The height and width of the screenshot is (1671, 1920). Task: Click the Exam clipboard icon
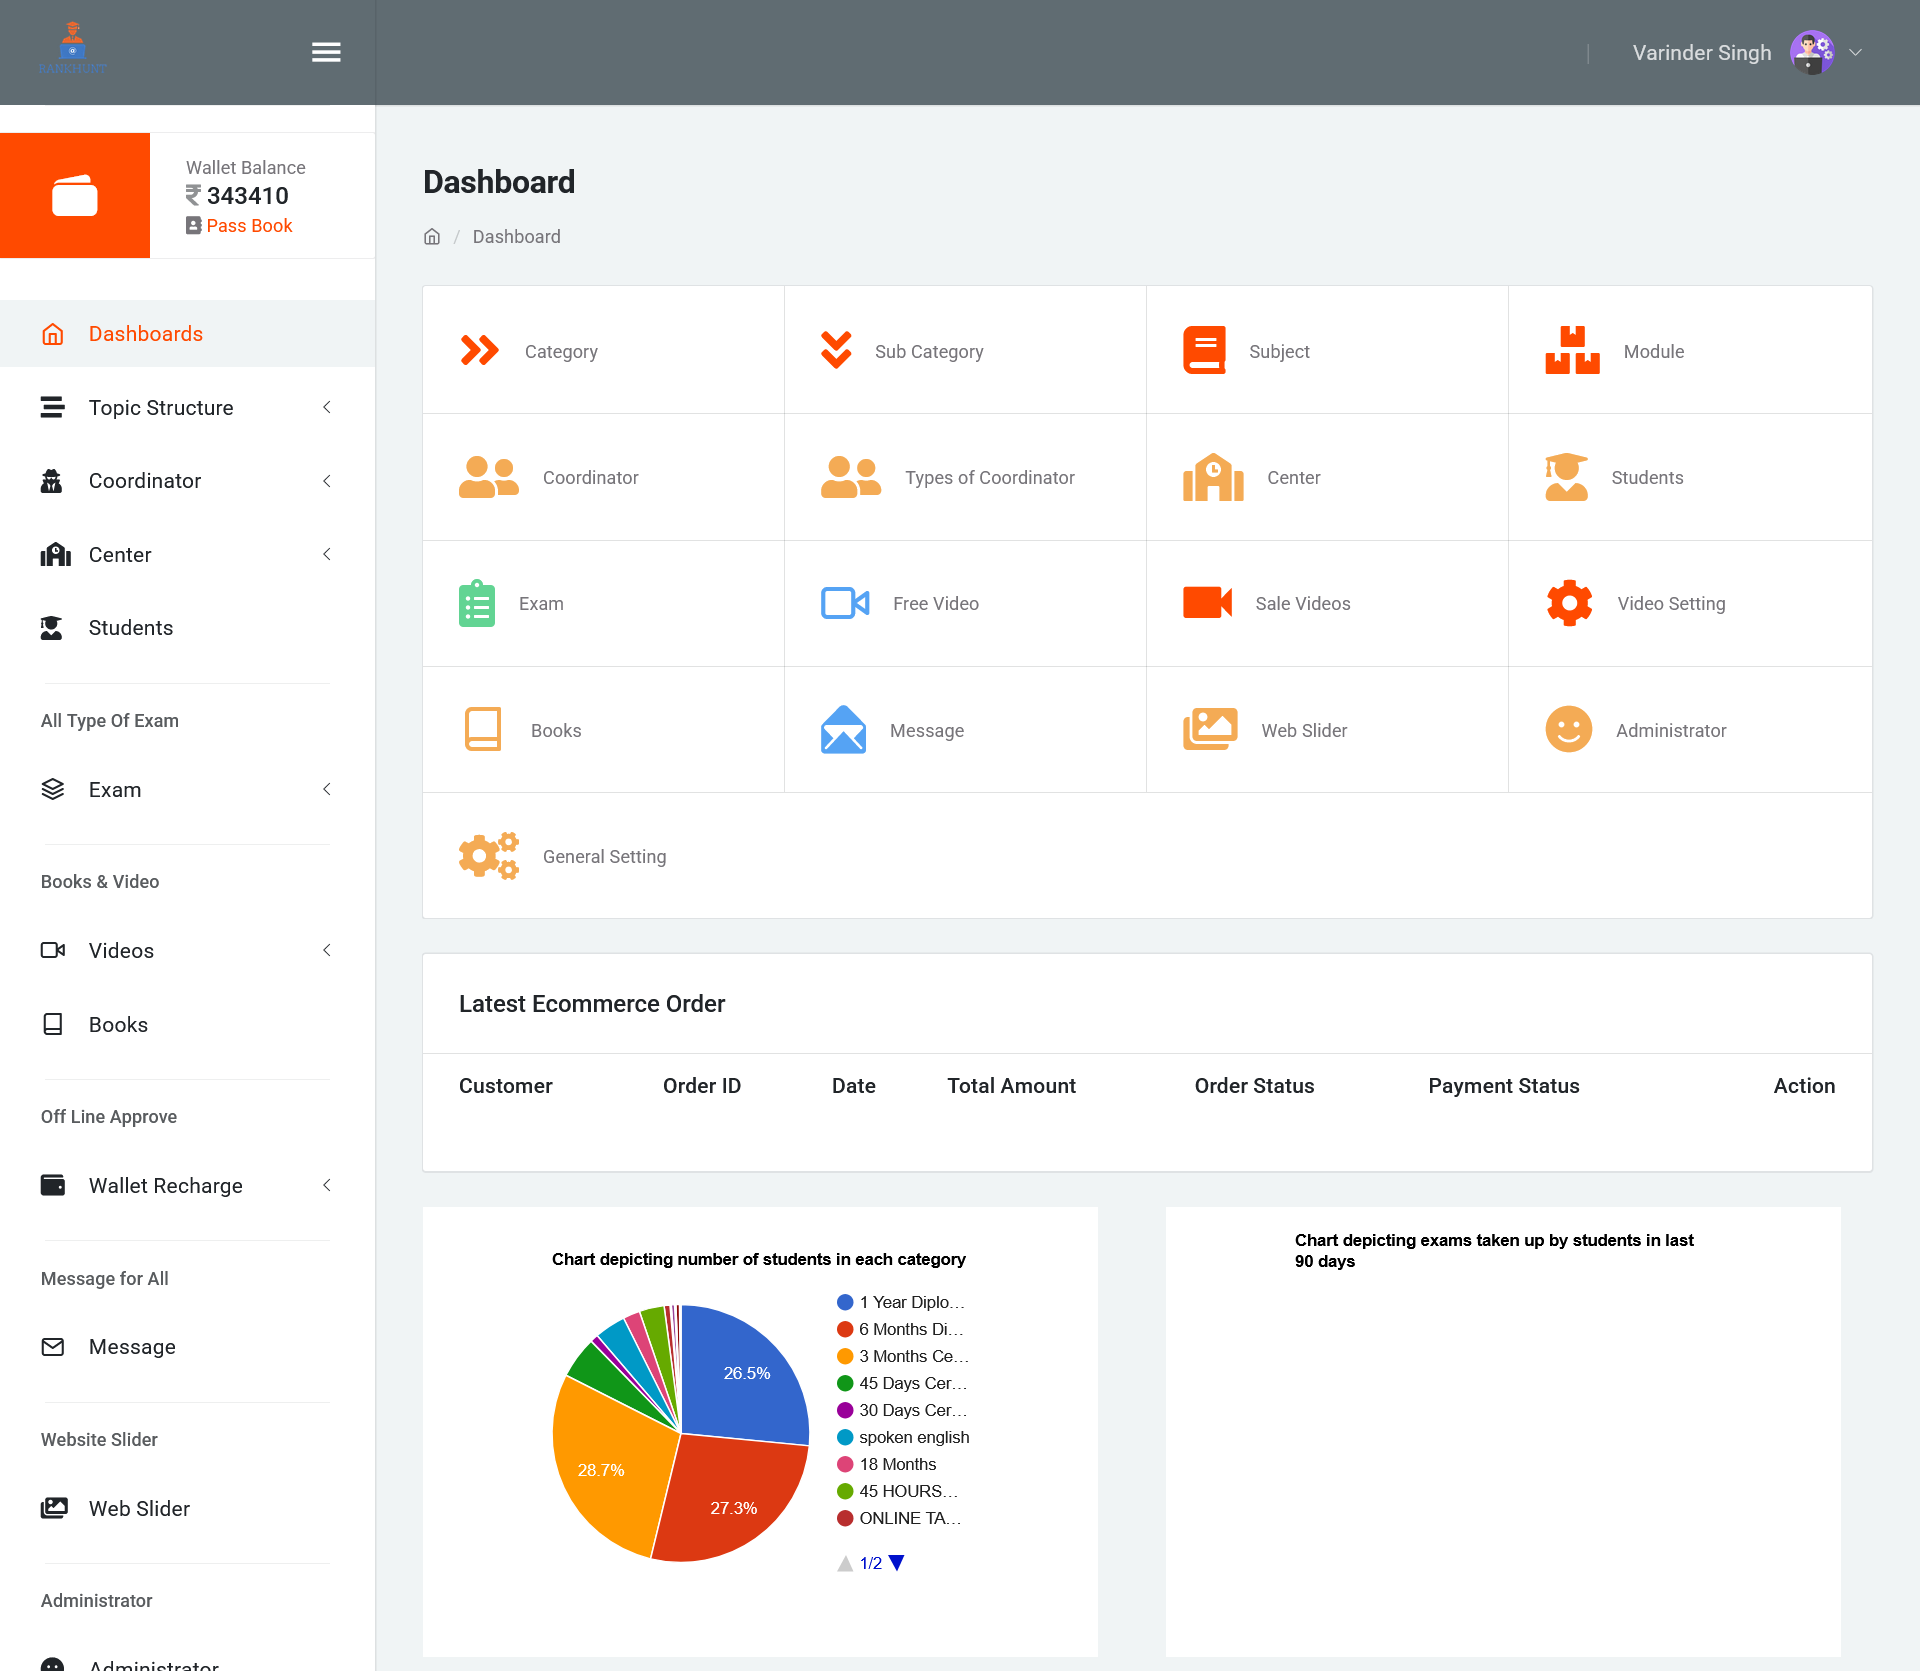tap(476, 603)
